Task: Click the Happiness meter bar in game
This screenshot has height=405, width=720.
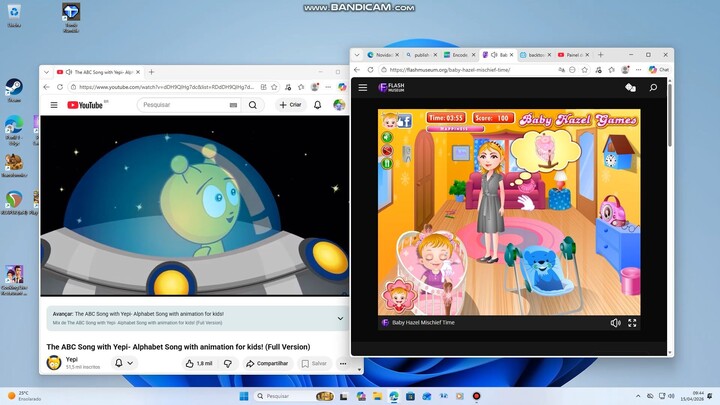Action: click(x=448, y=129)
